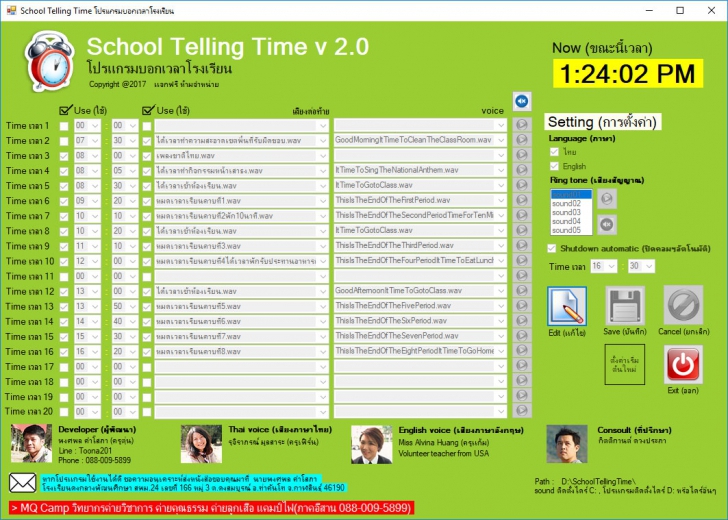Open Thai sound dropdown for Time 3
Image resolution: width=728 pixels, height=520 pixels.
point(323,156)
